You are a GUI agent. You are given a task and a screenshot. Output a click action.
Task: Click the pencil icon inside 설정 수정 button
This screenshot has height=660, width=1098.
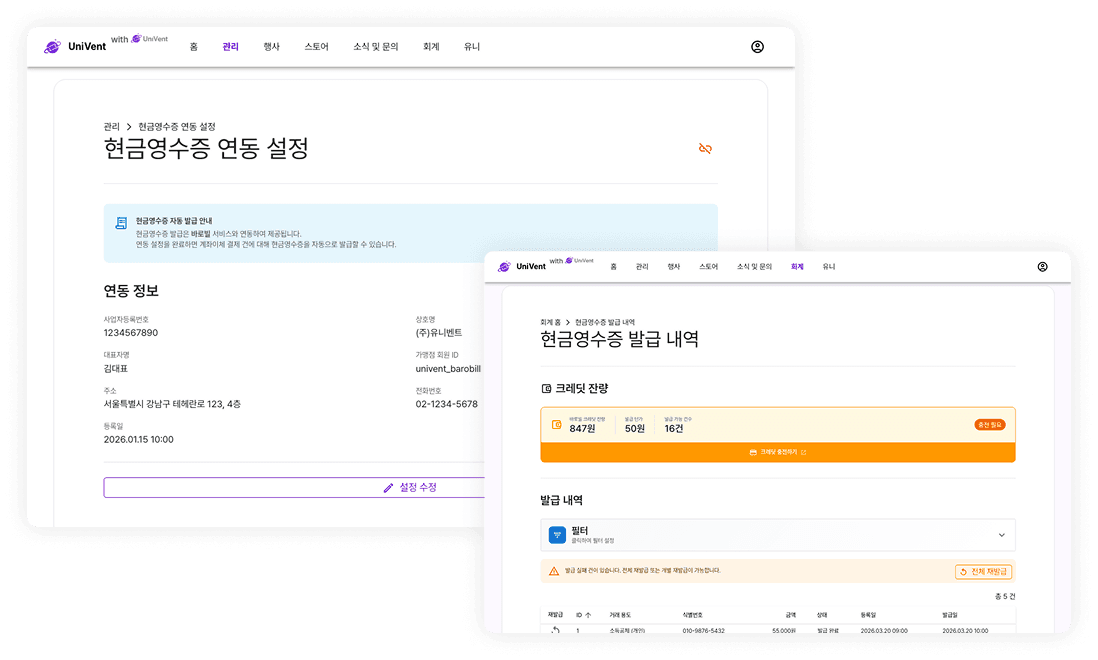(388, 487)
